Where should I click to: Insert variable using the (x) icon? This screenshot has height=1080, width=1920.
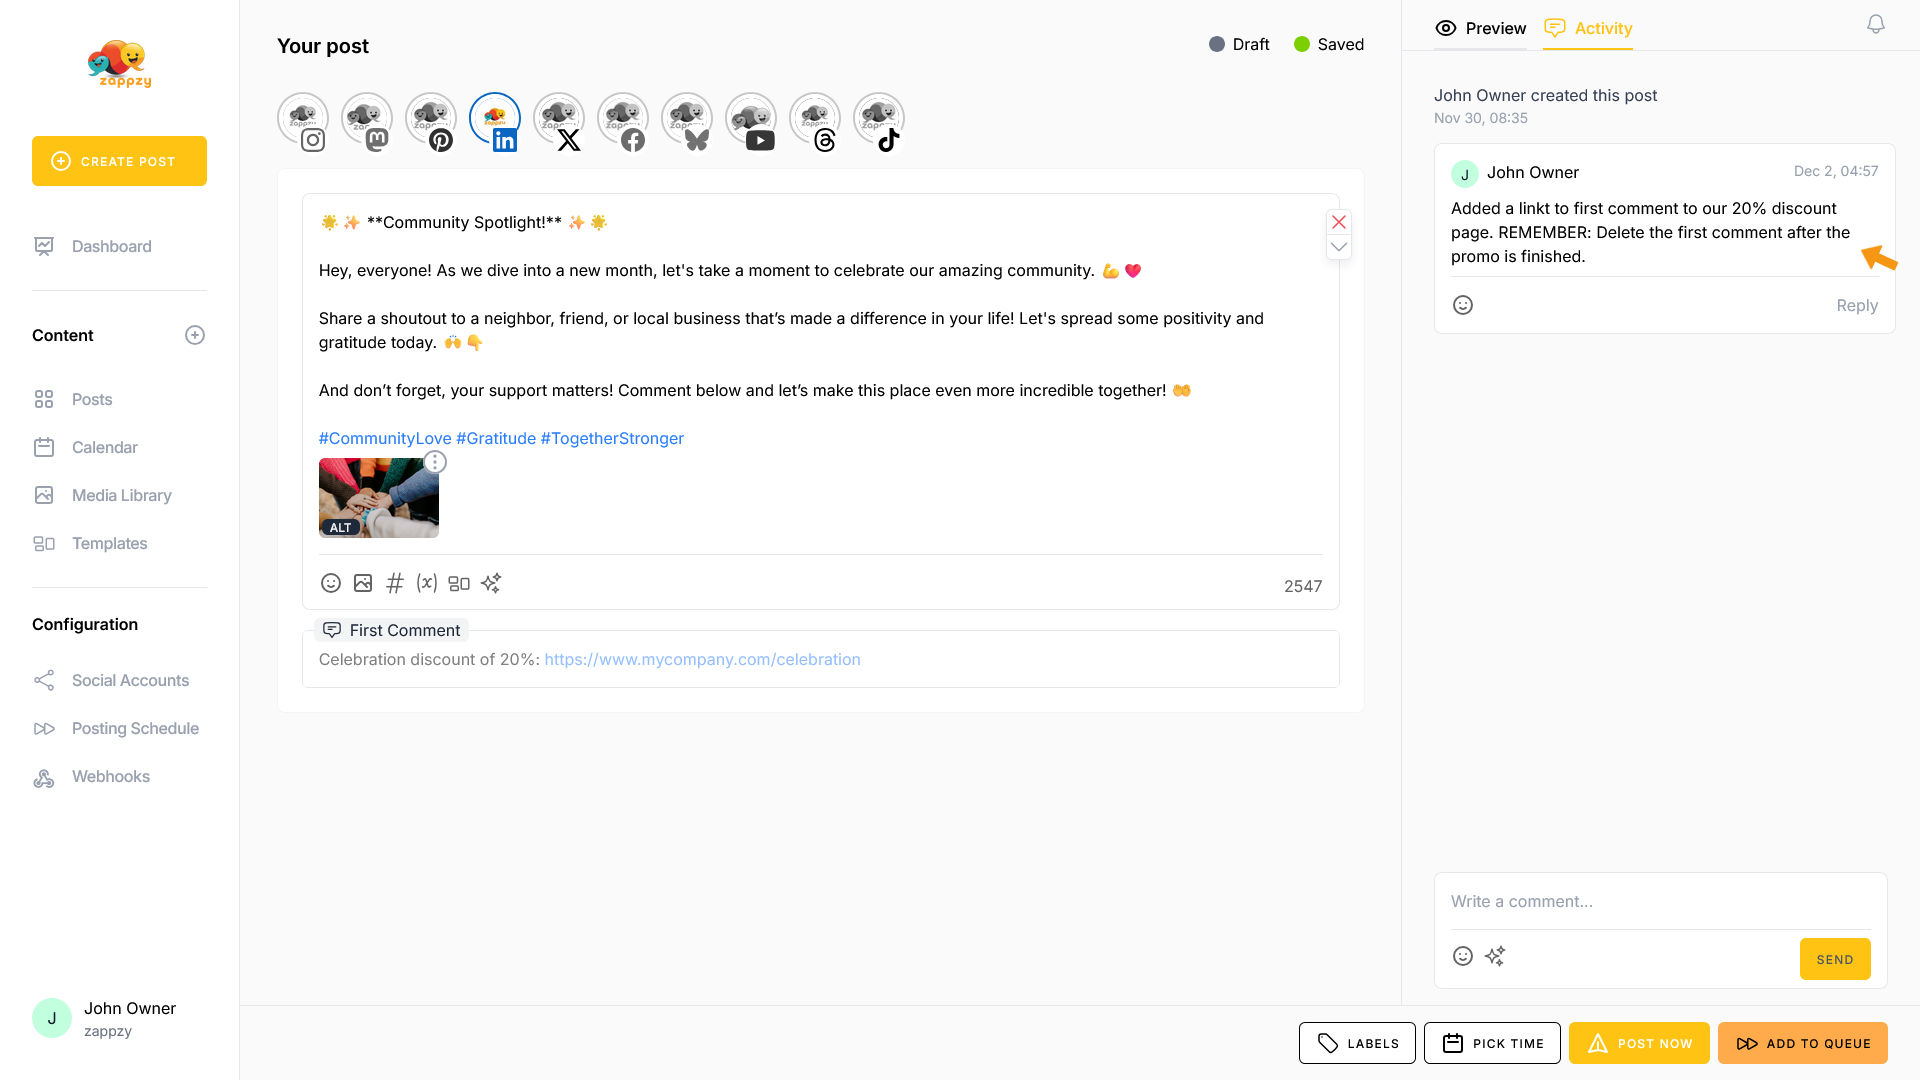[427, 583]
